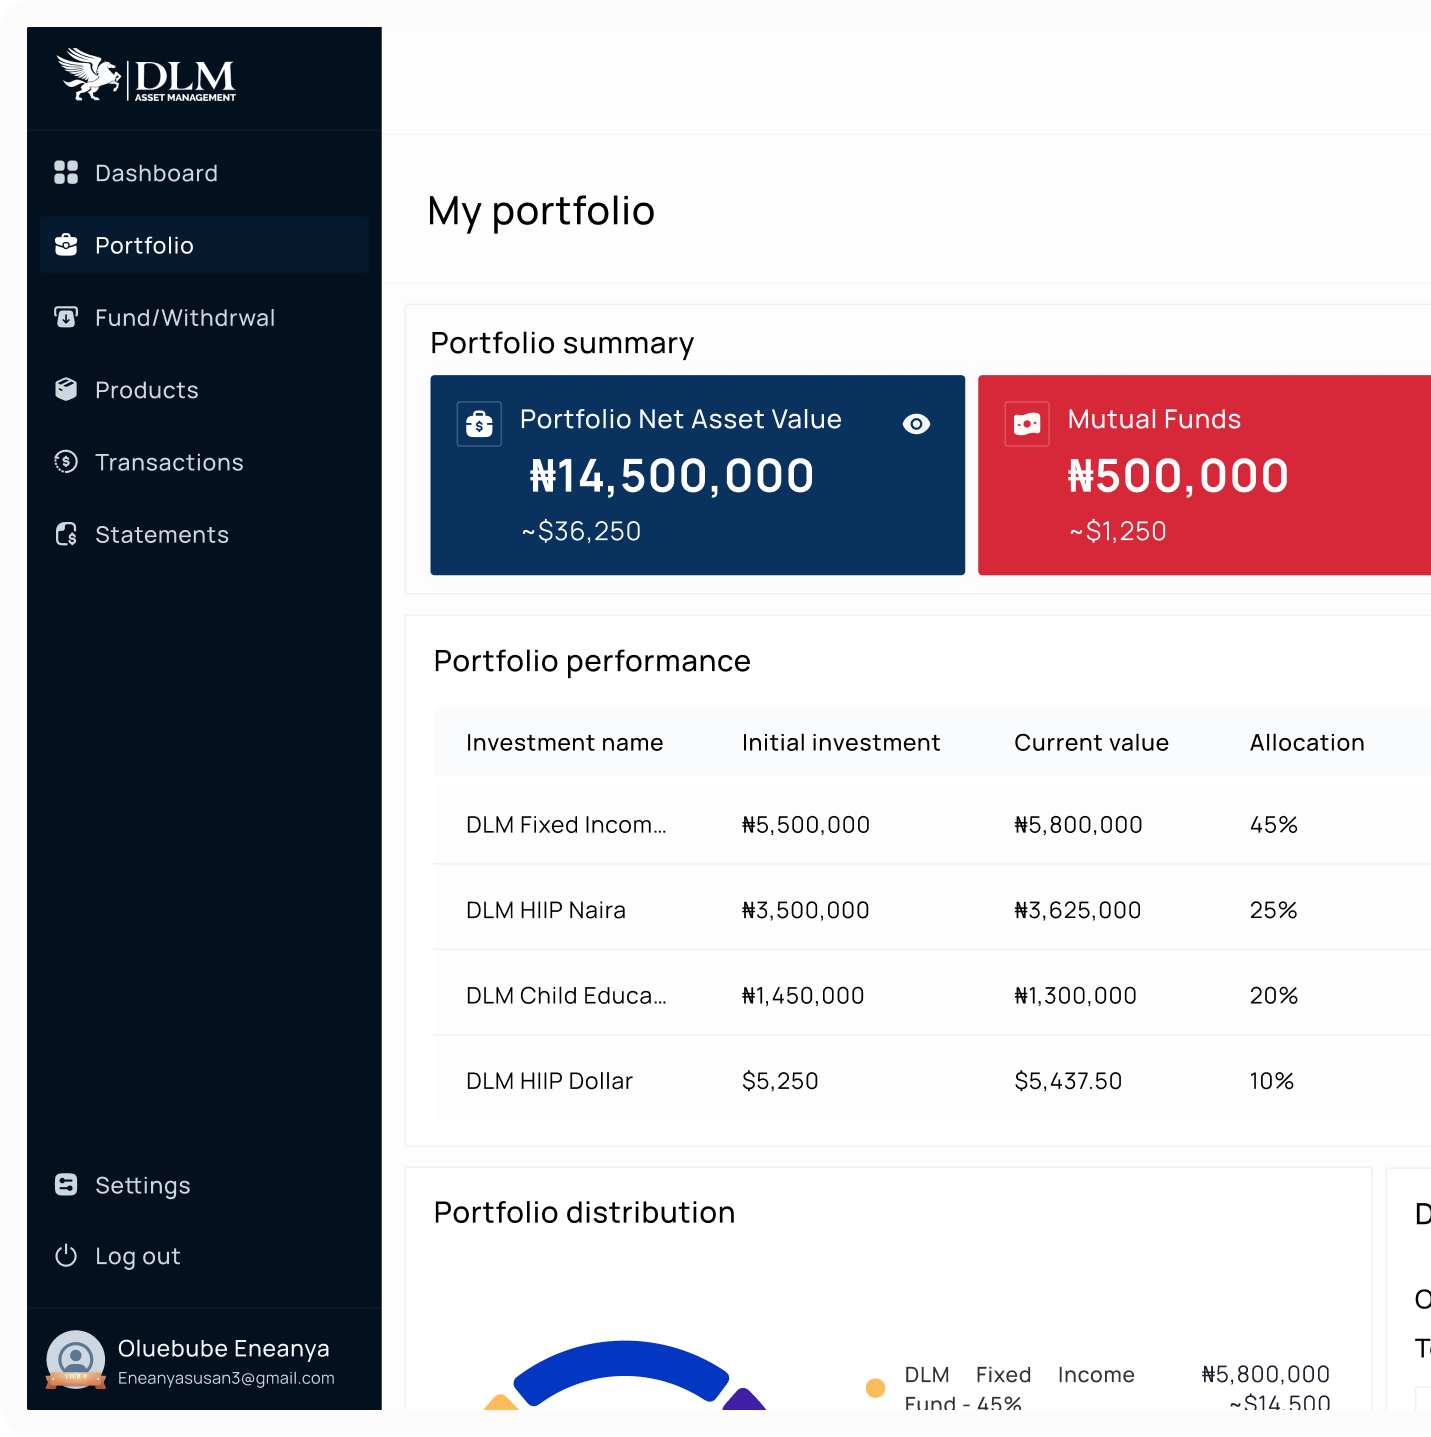The image size is (1431, 1437).
Task: Click the orange DLM Fixed Income legend dot
Action: [x=875, y=1387]
